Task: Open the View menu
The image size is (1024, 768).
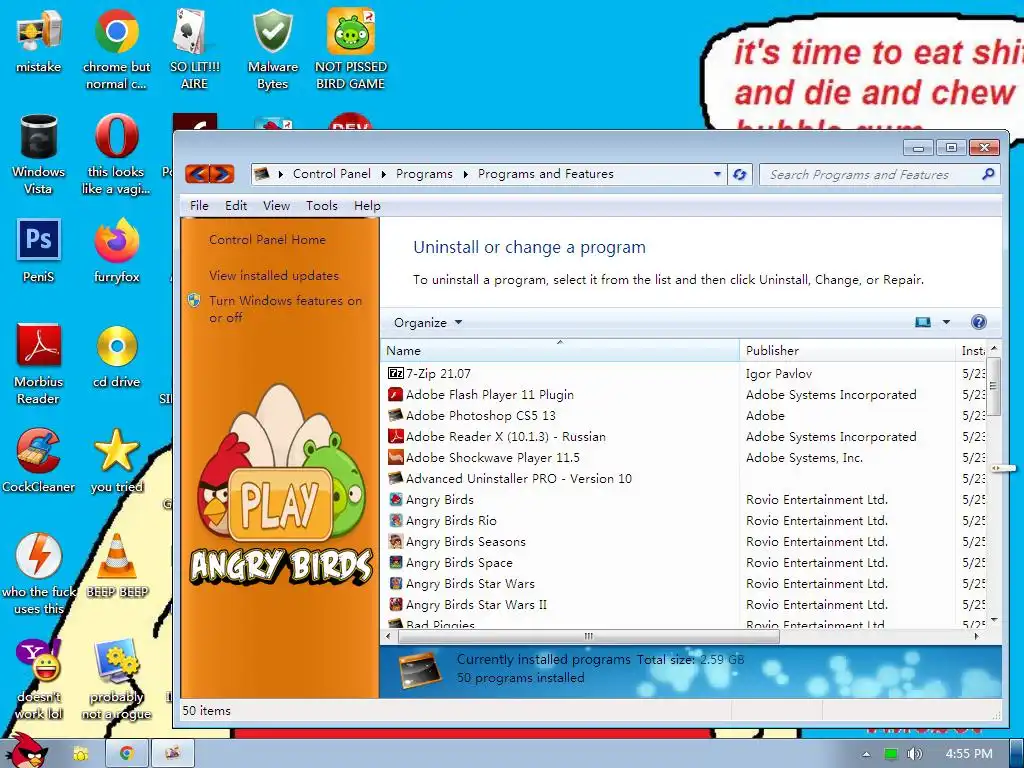Action: (x=276, y=206)
